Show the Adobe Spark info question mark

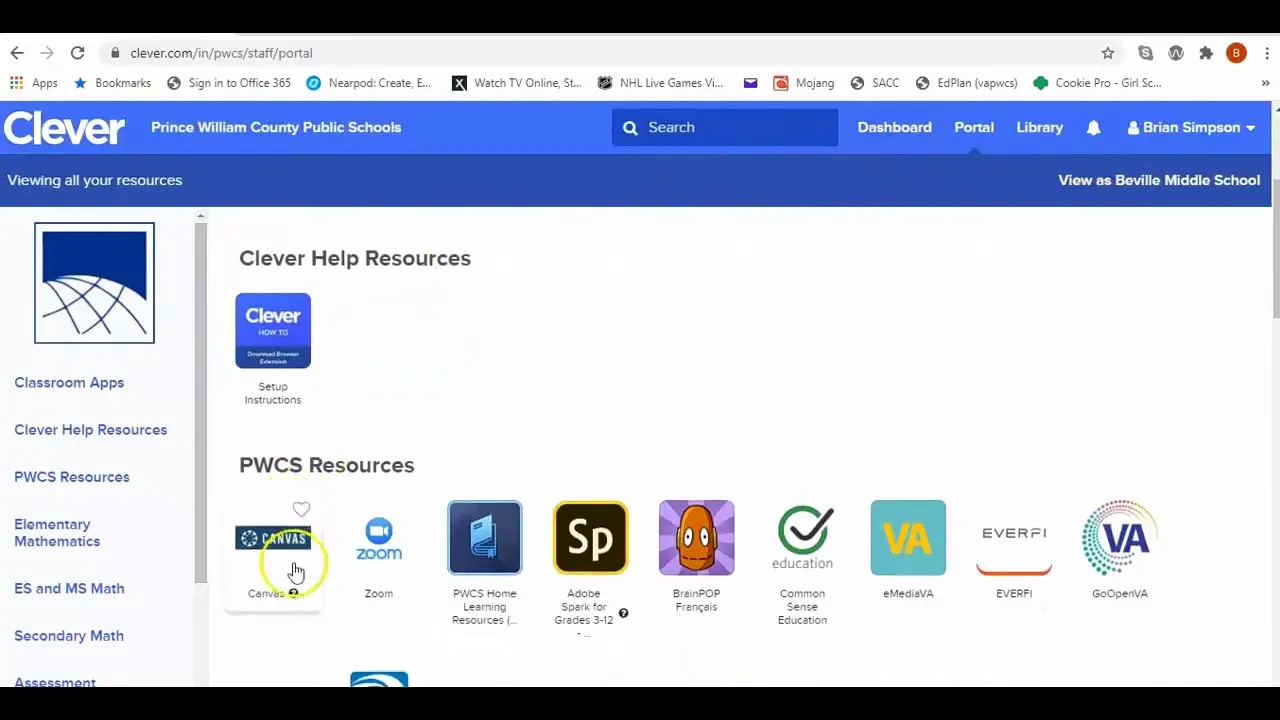(x=623, y=613)
